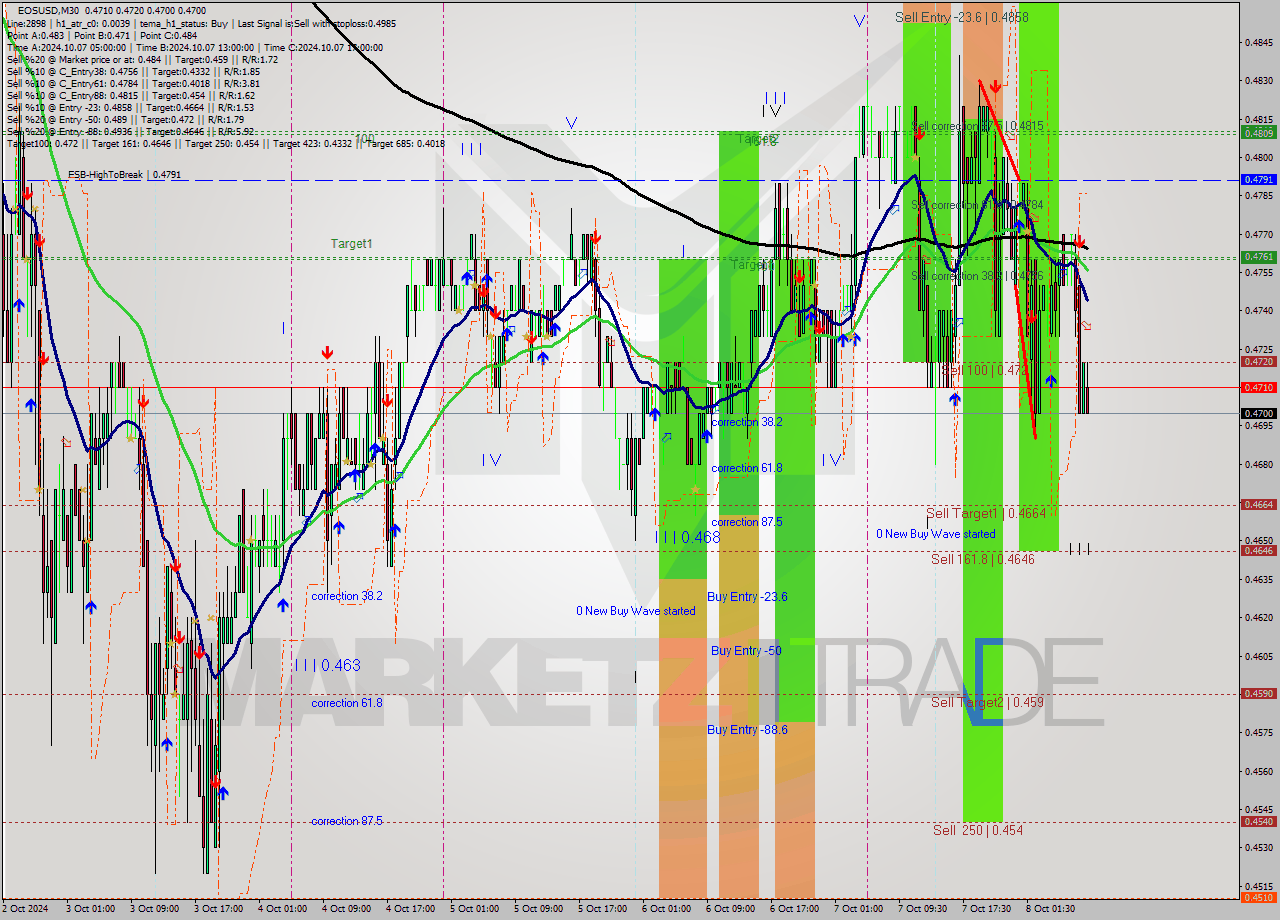This screenshot has width=1280, height=920.
Task: Click the 'Point A:0.483' info line
Action: (35, 35)
